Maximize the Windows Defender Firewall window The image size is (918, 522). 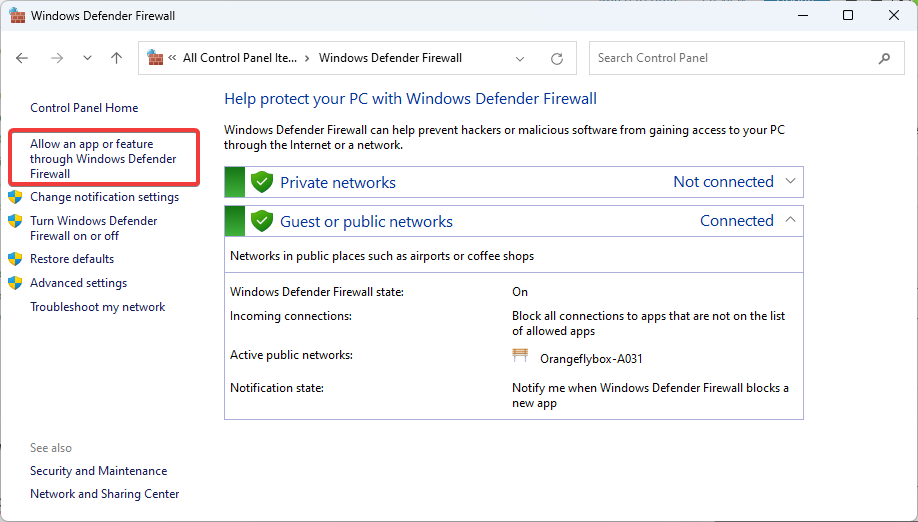(x=848, y=16)
